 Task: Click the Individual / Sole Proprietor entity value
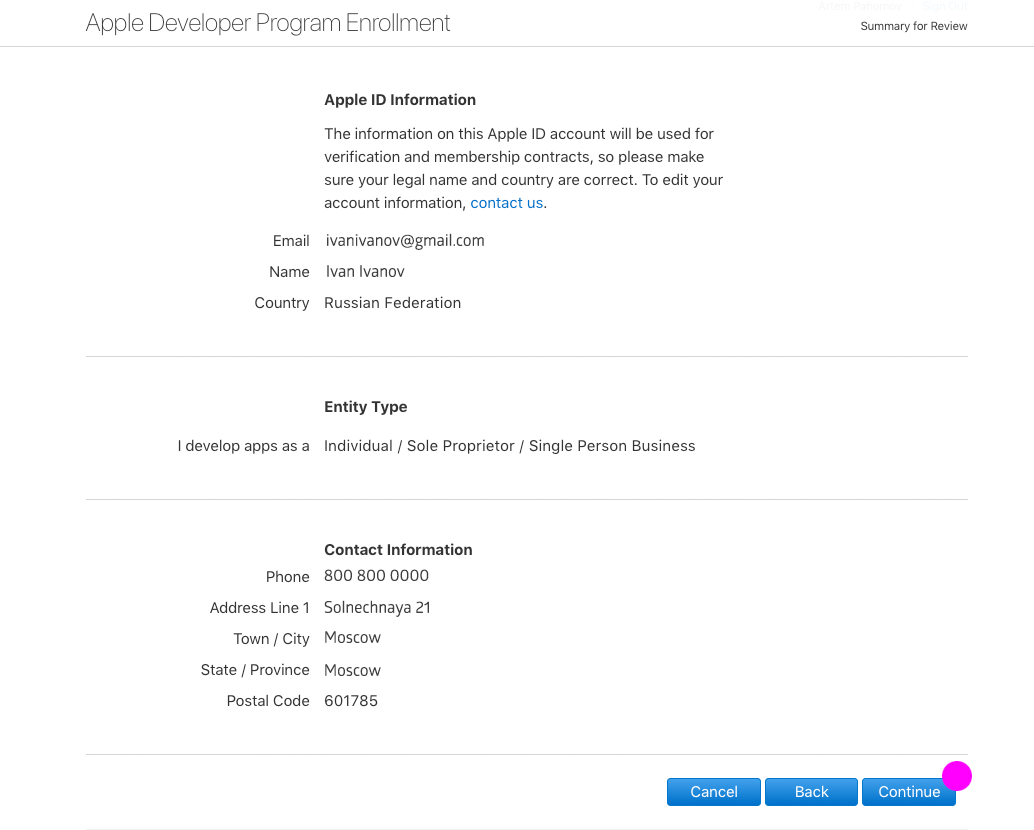coord(509,446)
